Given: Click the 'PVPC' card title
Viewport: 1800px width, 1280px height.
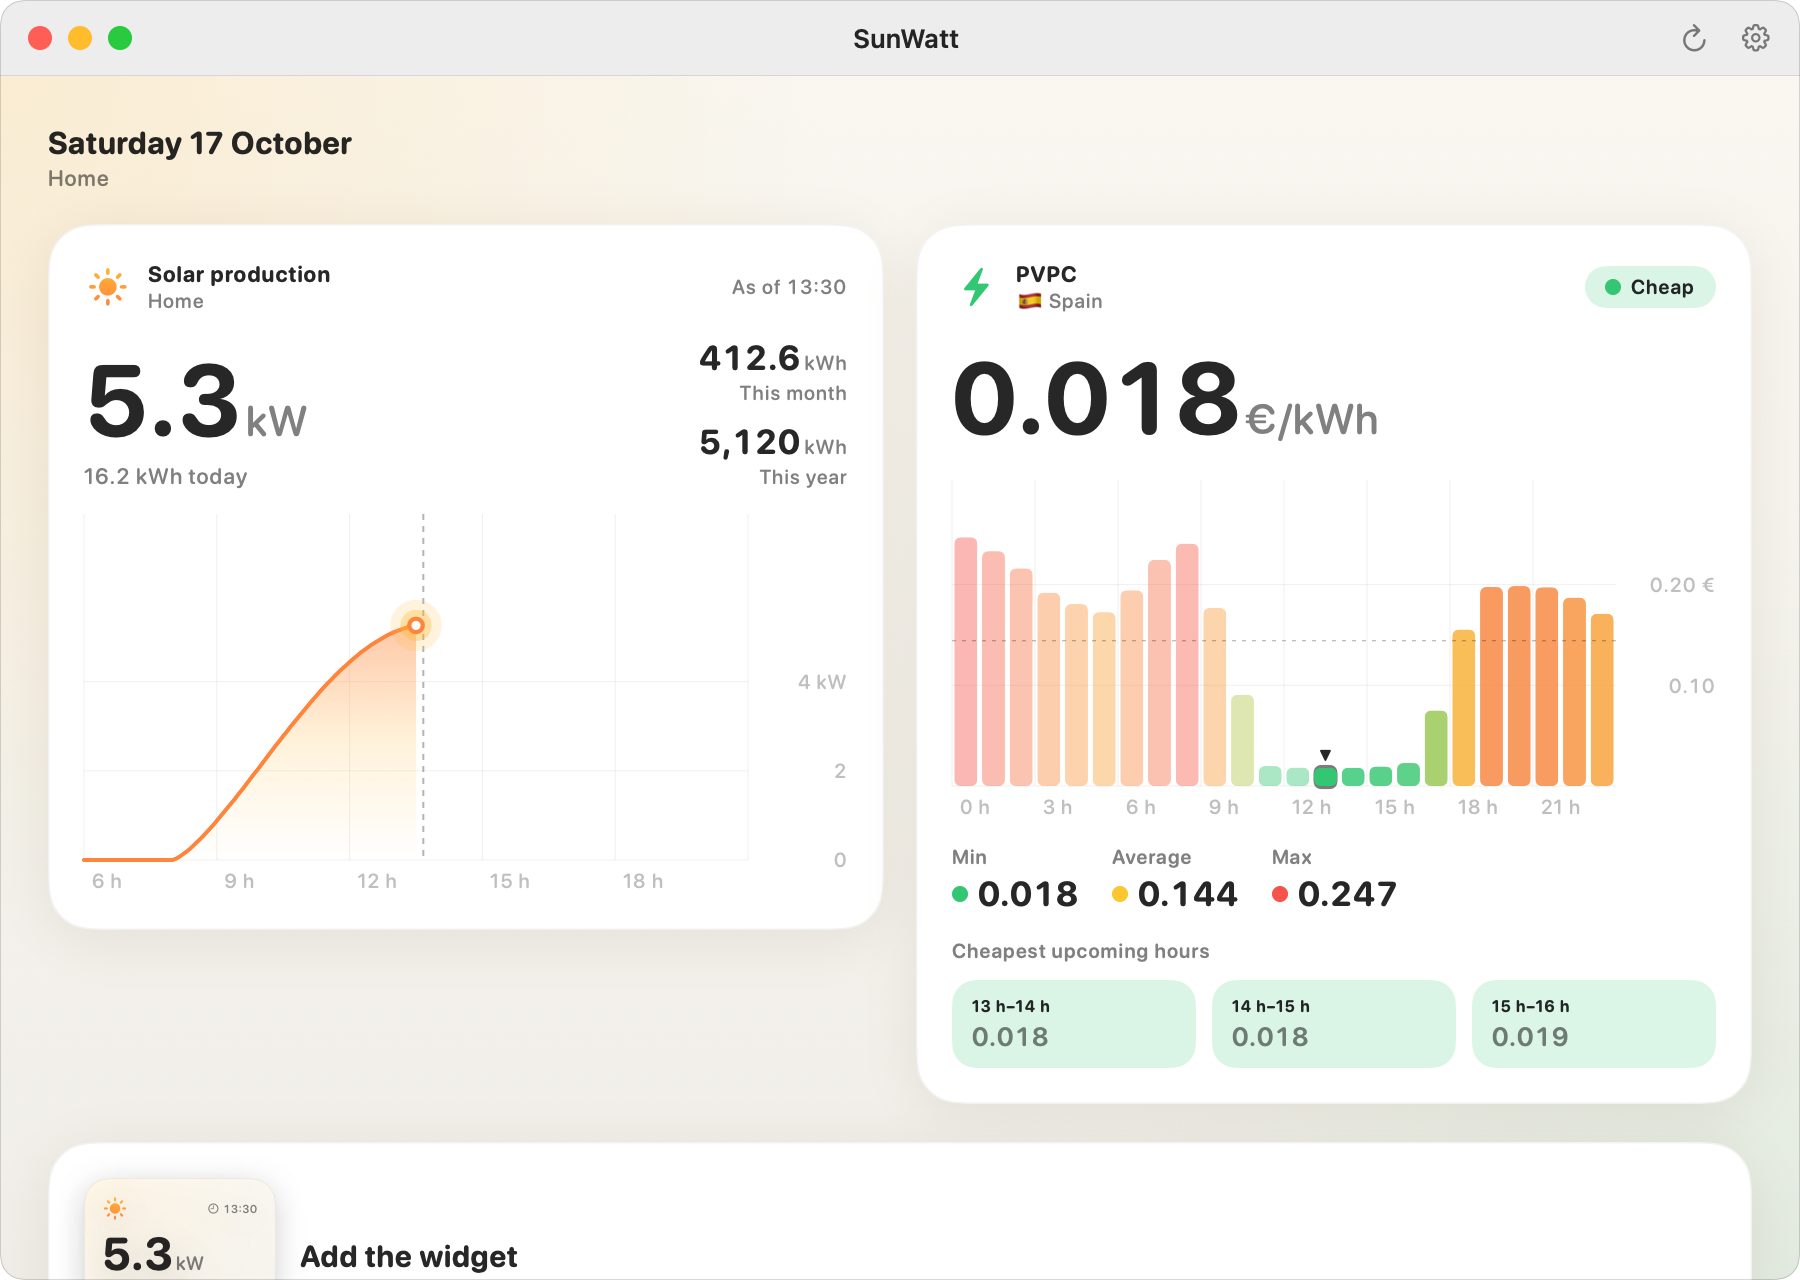Looking at the screenshot, I should click(x=1046, y=274).
